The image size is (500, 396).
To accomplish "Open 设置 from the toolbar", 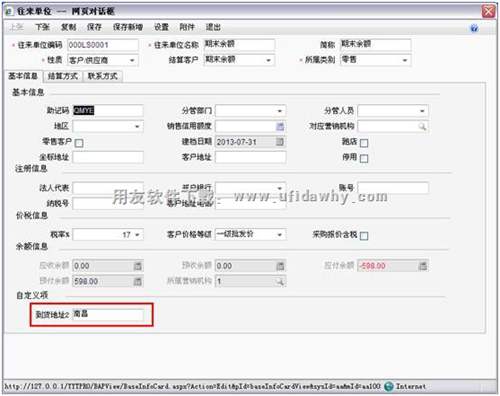I will (x=161, y=27).
